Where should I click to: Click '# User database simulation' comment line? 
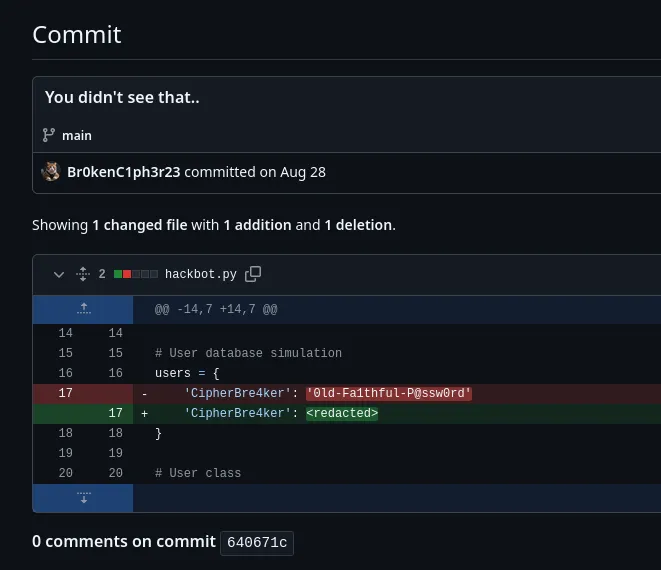coord(248,353)
